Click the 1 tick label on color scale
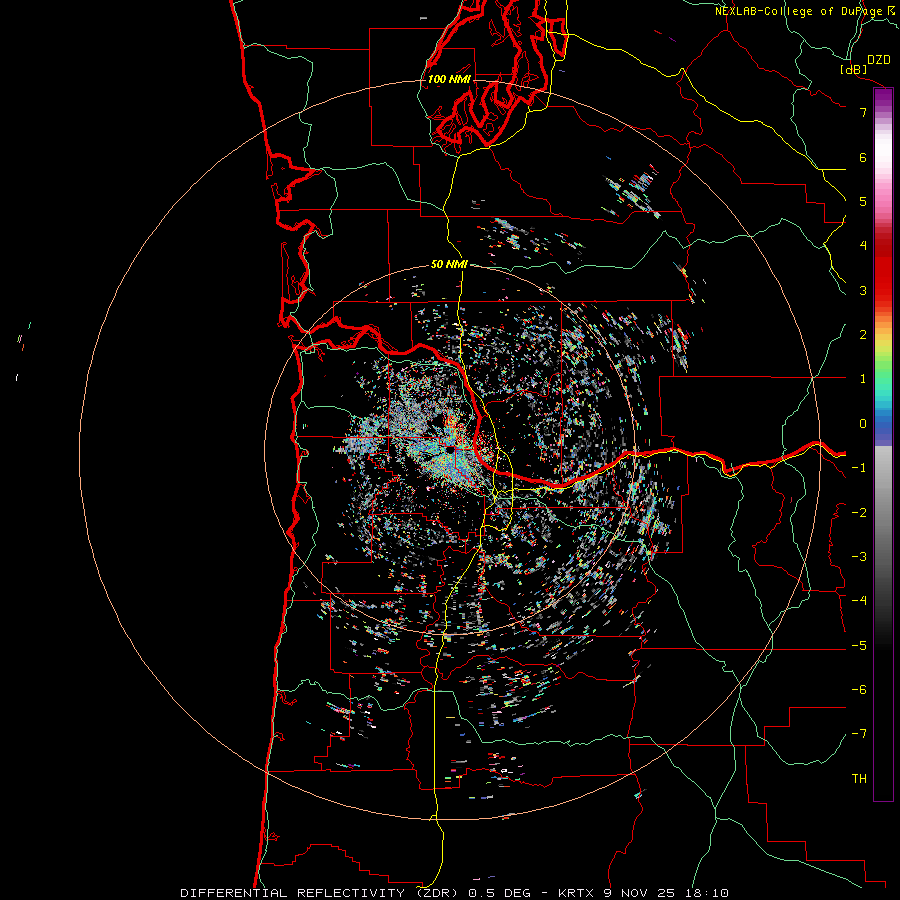 [863, 379]
